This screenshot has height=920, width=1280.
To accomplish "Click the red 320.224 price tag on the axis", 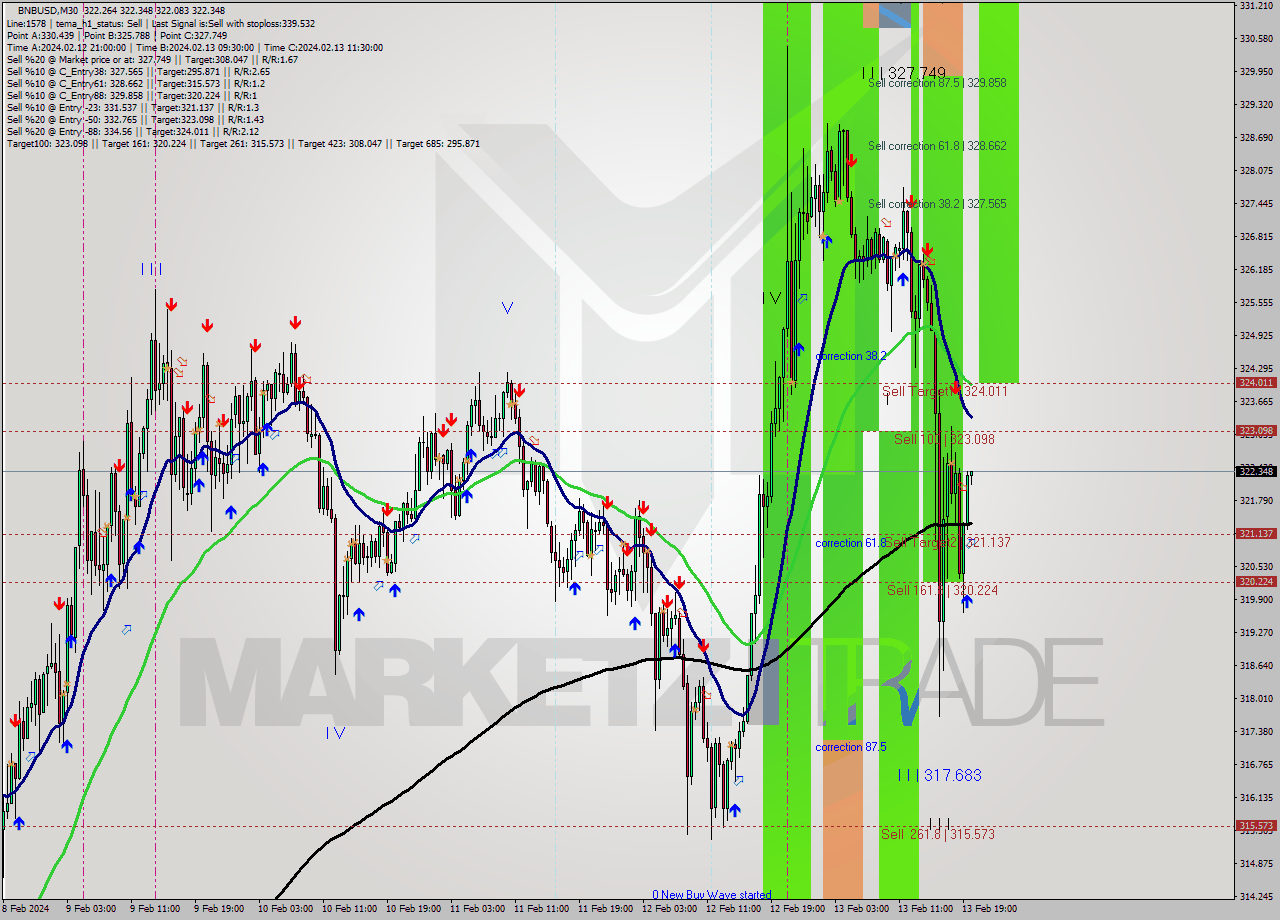I will (x=1256, y=582).
